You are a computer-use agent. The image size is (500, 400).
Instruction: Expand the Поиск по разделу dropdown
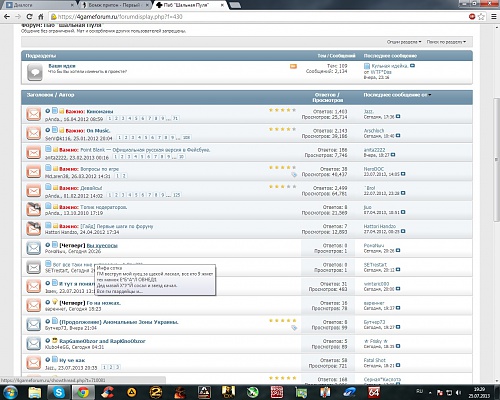(446, 42)
